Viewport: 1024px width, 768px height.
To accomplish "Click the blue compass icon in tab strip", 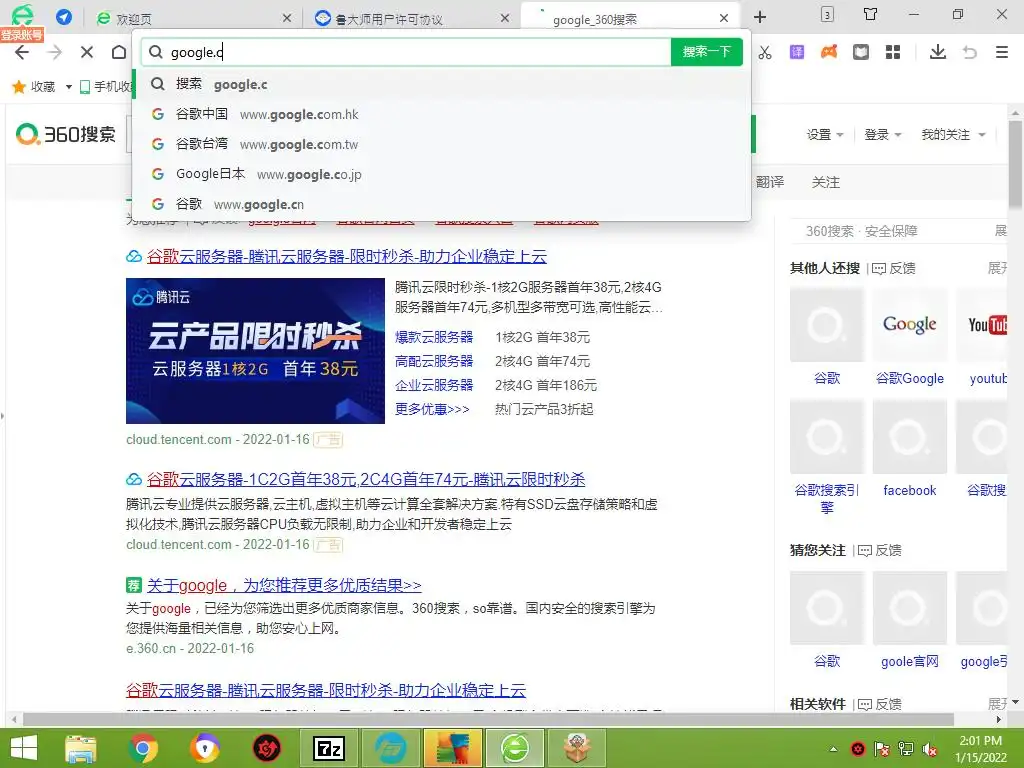I will tap(64, 17).
